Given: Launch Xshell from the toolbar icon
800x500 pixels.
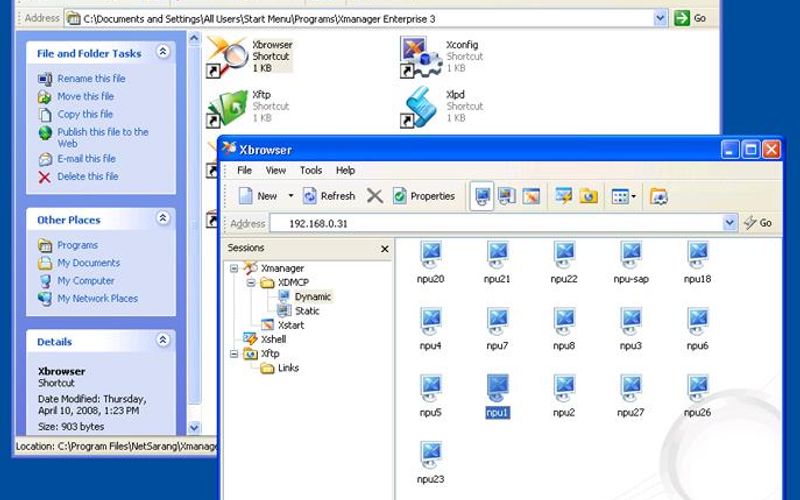Looking at the screenshot, I should tap(564, 196).
